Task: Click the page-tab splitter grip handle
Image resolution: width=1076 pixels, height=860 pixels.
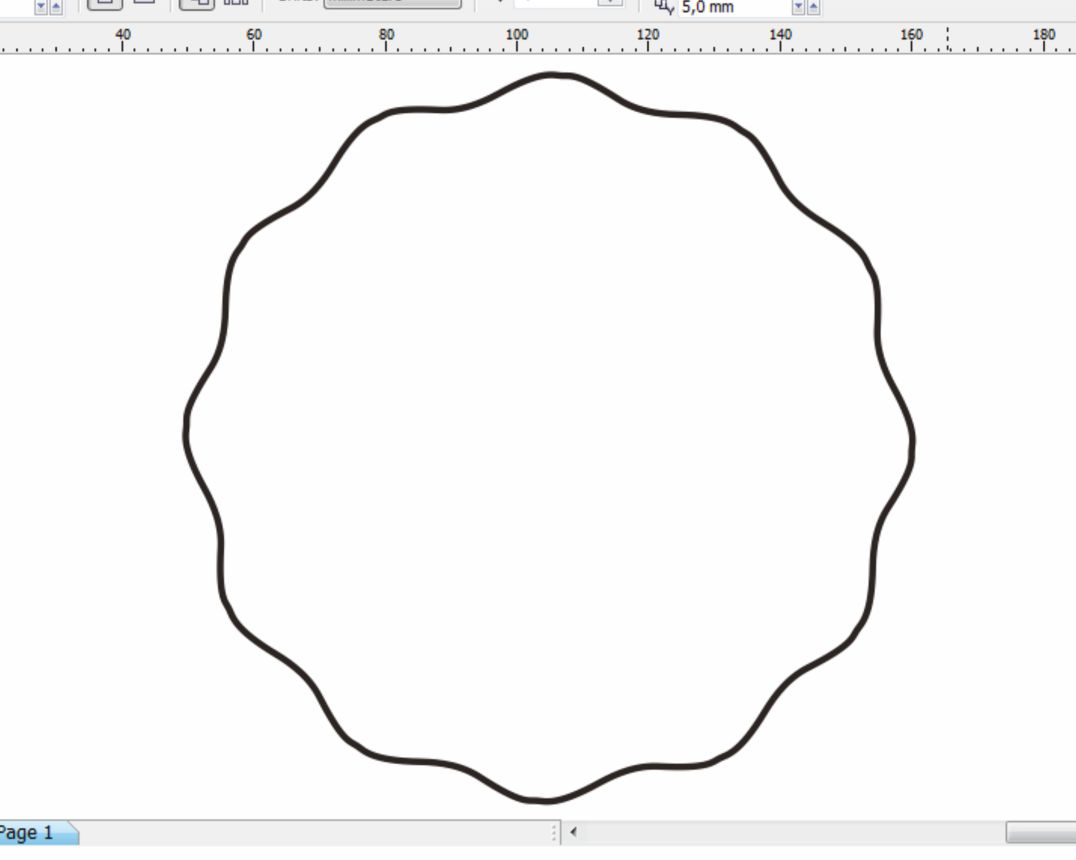Action: coord(554,833)
